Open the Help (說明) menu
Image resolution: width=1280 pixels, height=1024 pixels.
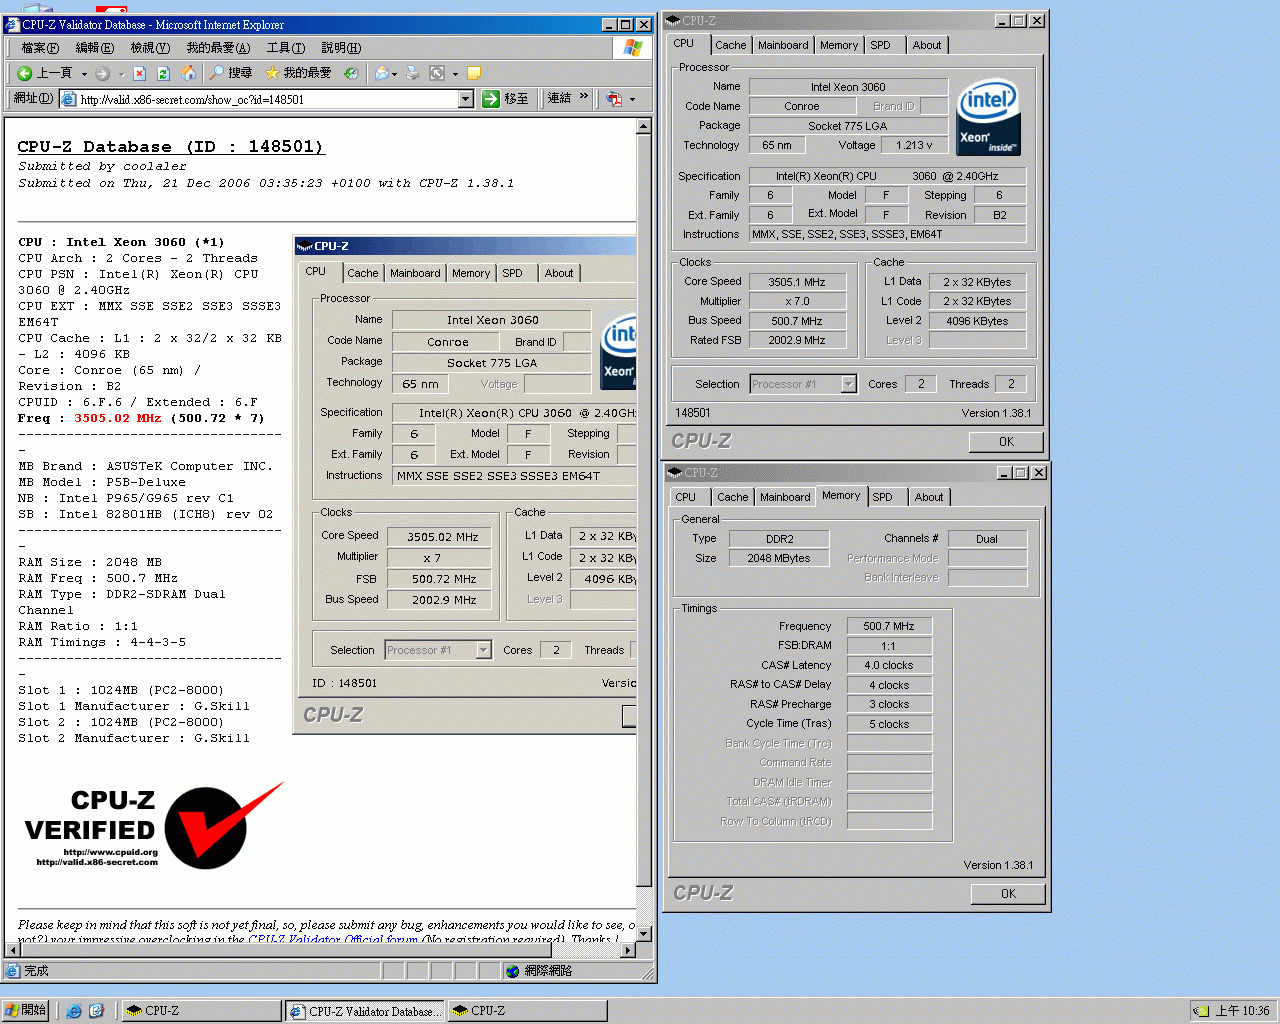point(341,47)
